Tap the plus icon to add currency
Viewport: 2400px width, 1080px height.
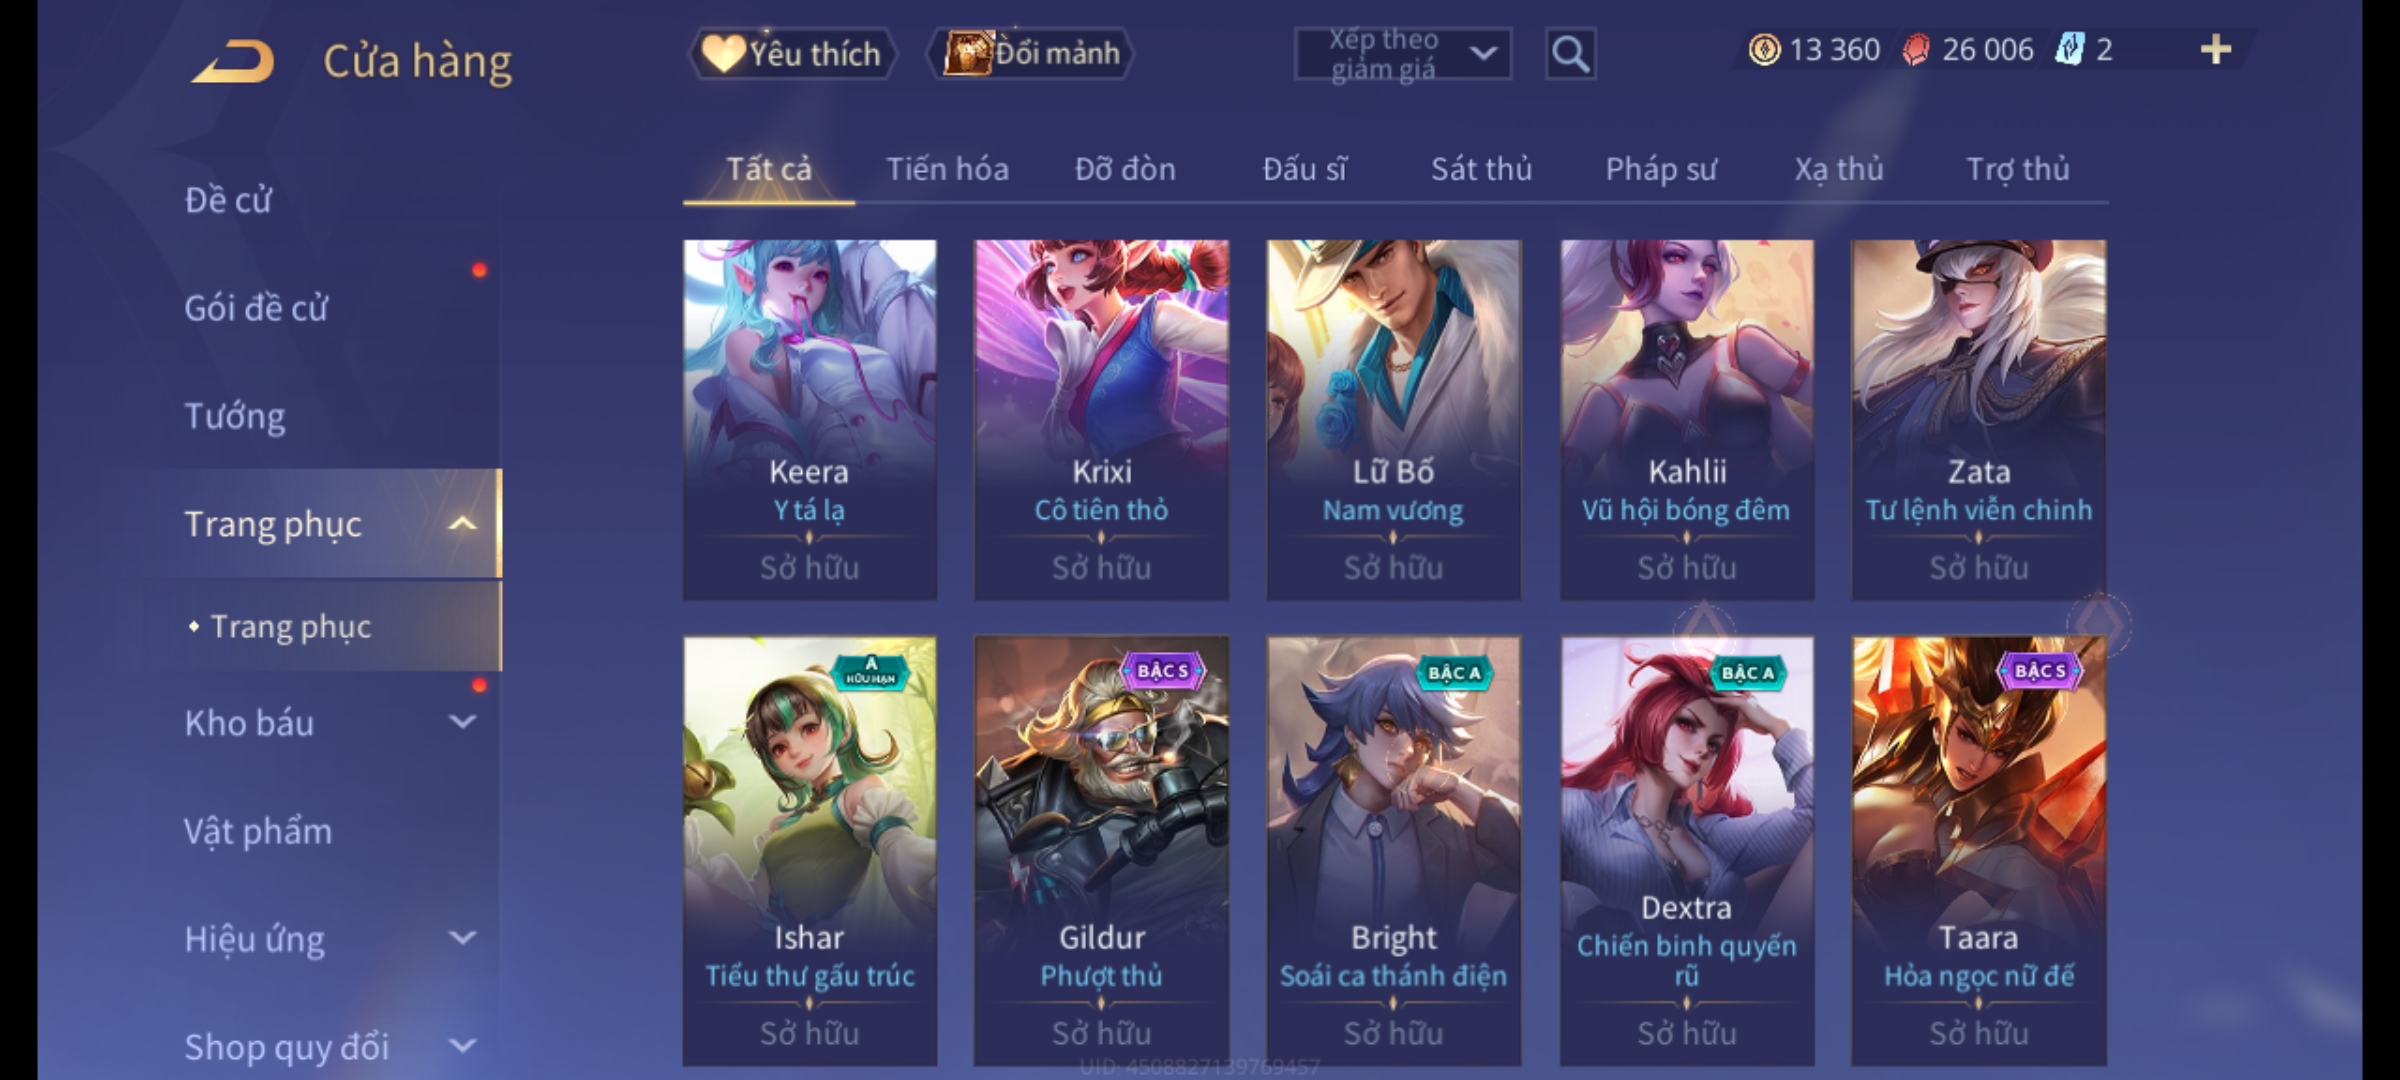pyautogui.click(x=2216, y=49)
